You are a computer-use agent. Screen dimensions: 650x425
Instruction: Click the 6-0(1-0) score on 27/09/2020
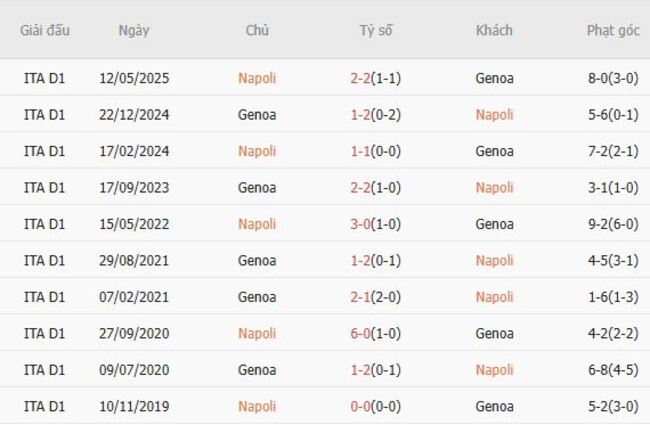(x=375, y=333)
